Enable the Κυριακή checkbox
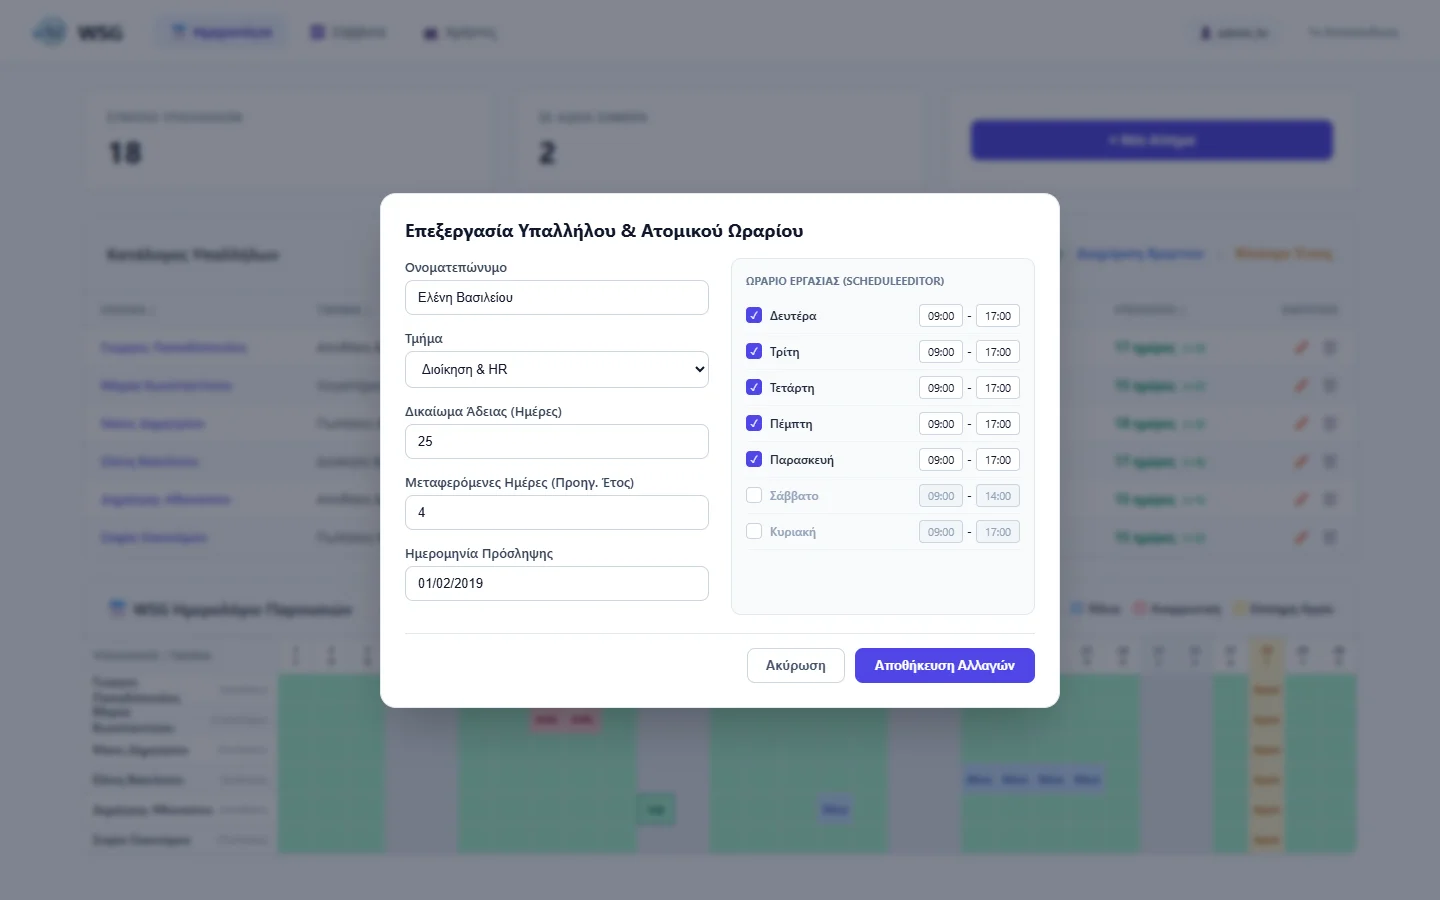Image resolution: width=1440 pixels, height=900 pixels. 754,531
